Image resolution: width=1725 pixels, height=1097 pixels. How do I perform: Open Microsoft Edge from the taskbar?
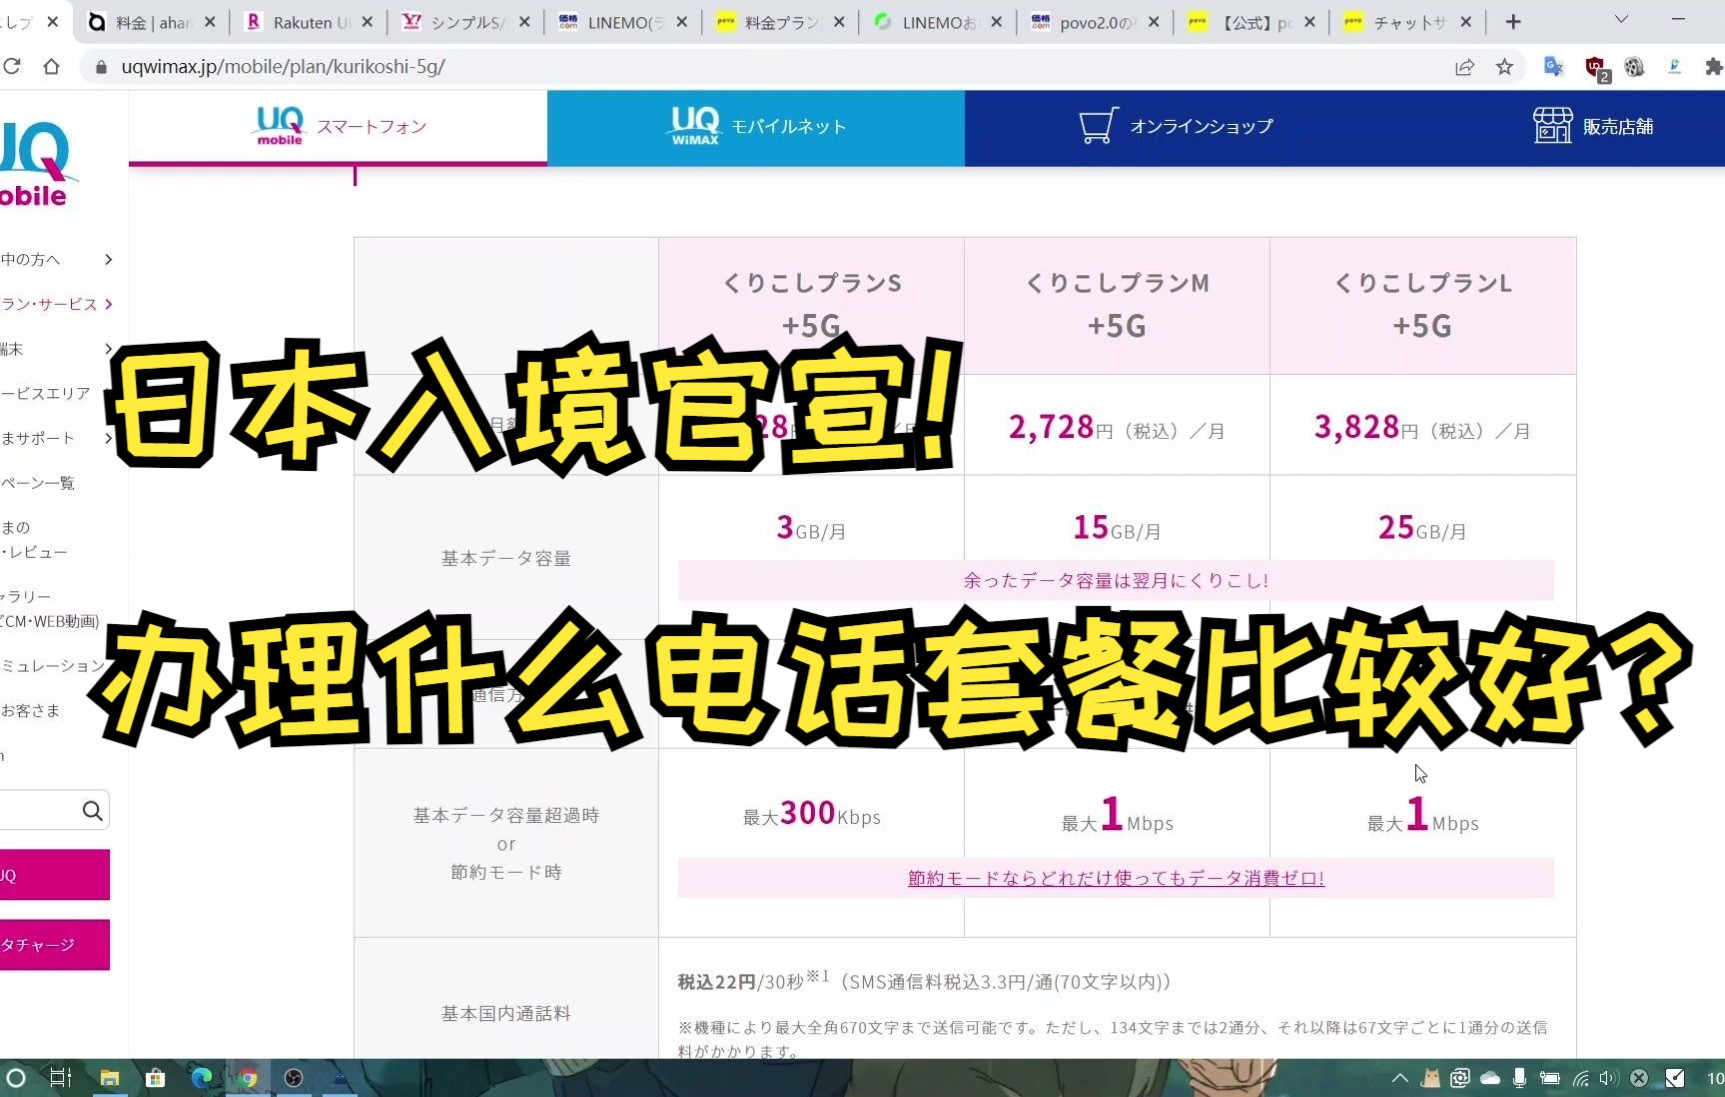[x=201, y=1077]
